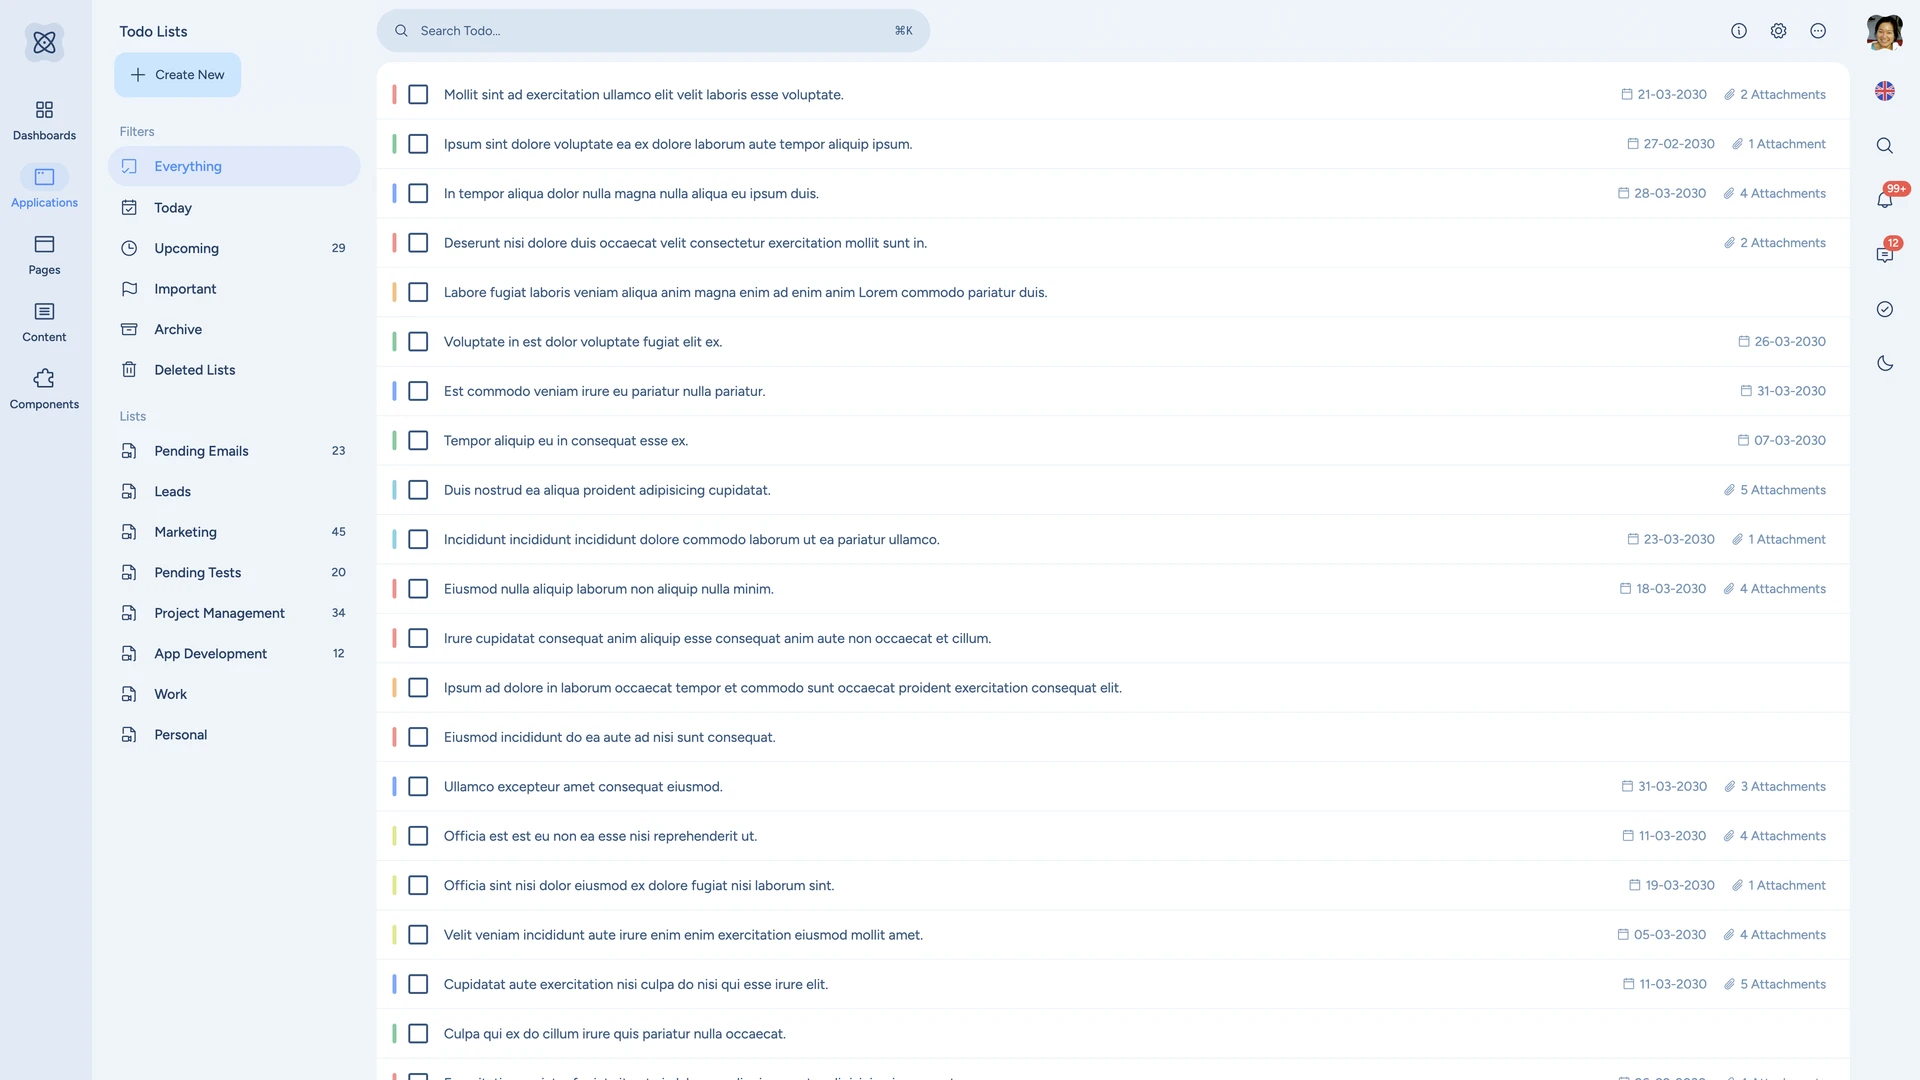Open the Content section
Screen dimensions: 1920x1080
pyautogui.click(x=44, y=321)
